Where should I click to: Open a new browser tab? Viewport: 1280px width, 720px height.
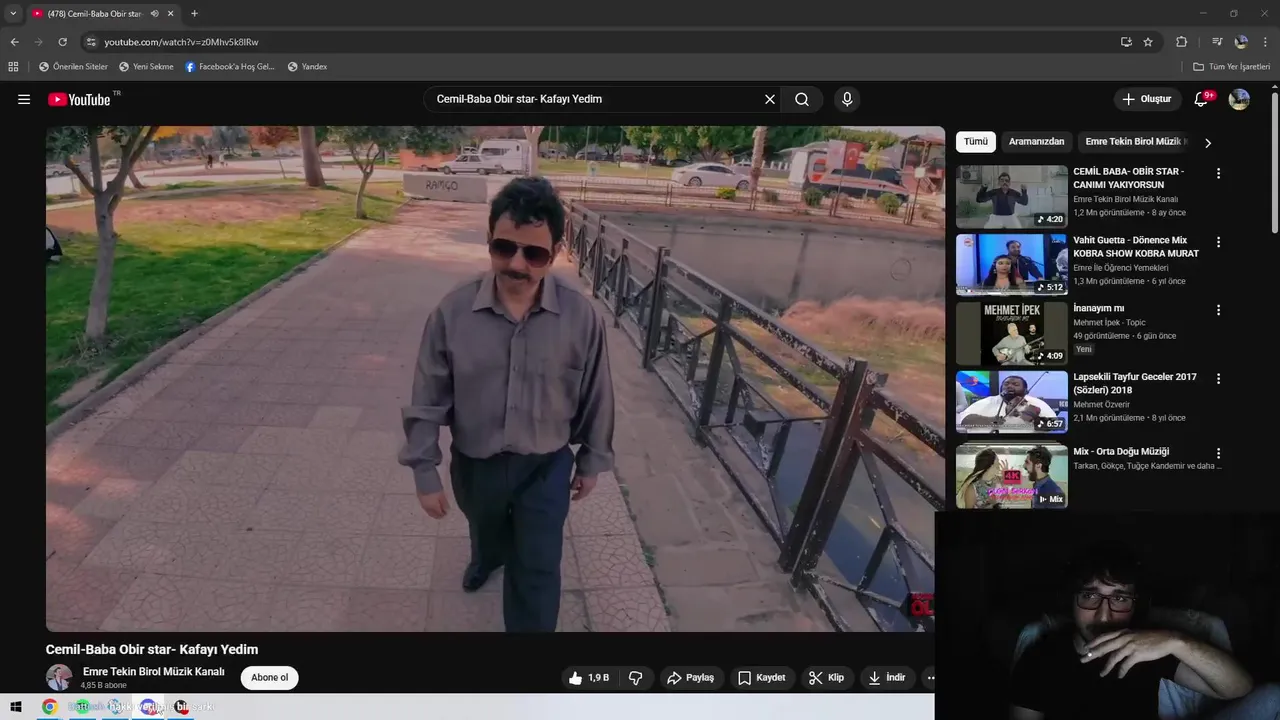pyautogui.click(x=194, y=14)
